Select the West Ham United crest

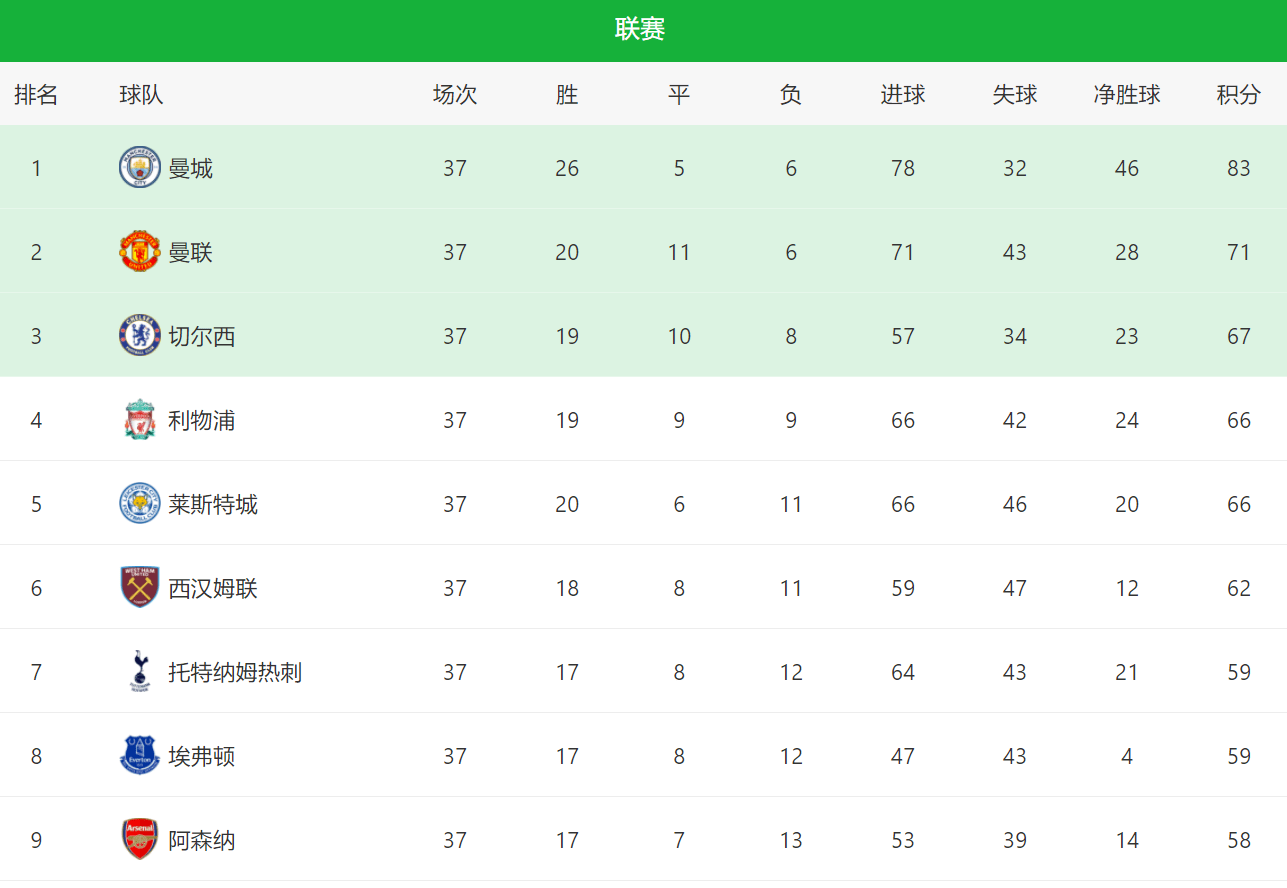point(139,587)
